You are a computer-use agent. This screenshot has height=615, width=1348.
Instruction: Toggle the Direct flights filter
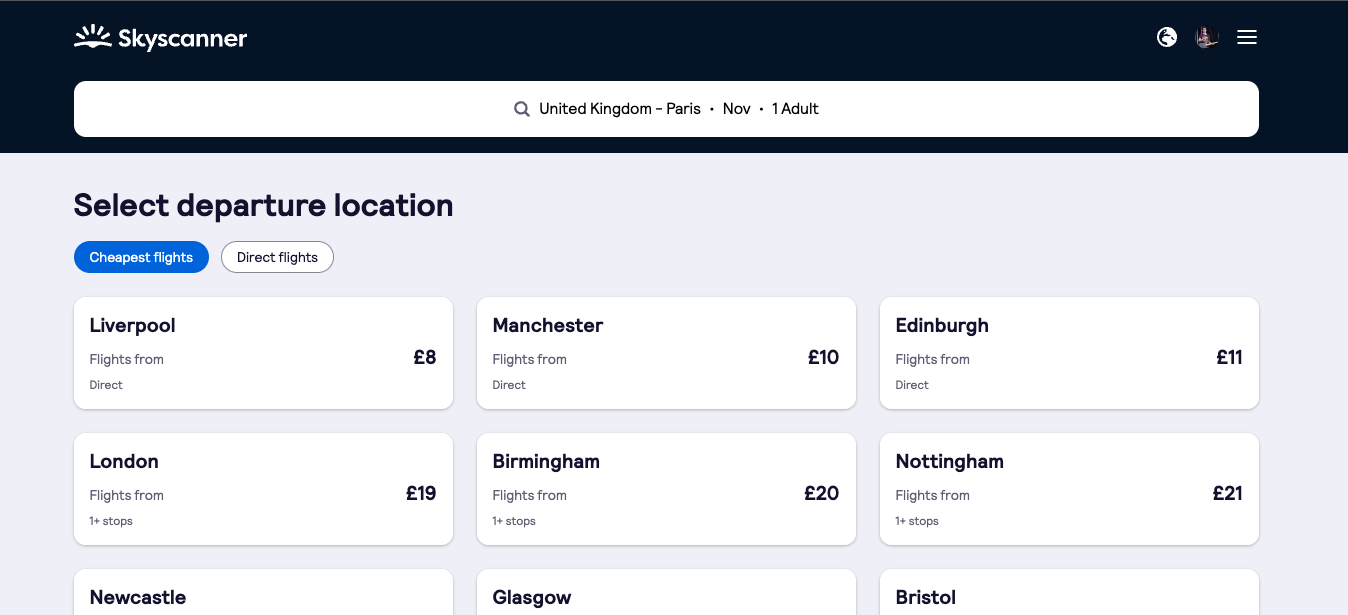277,257
